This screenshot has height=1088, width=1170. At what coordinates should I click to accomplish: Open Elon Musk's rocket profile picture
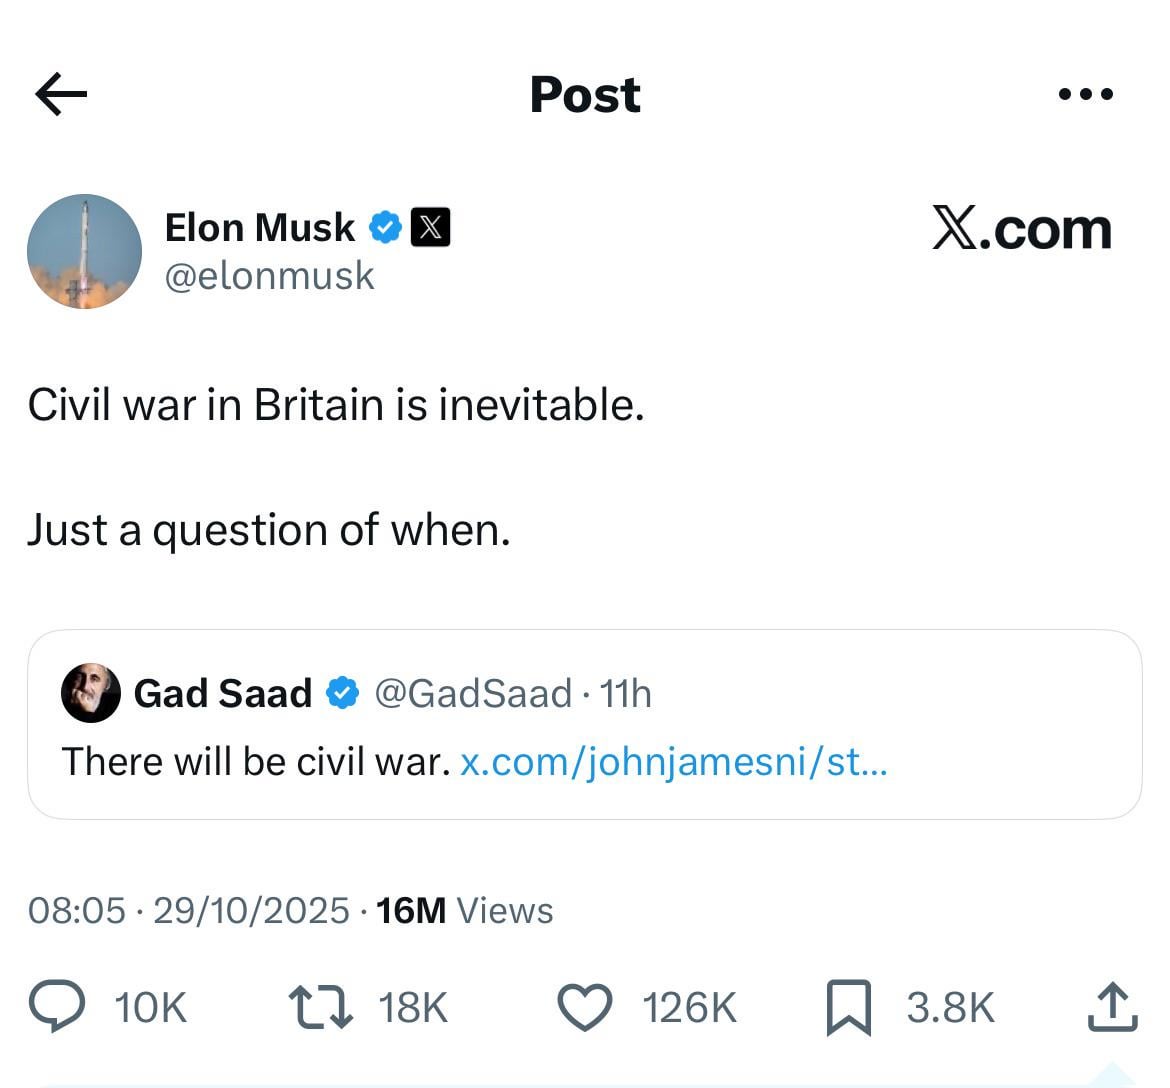[85, 251]
